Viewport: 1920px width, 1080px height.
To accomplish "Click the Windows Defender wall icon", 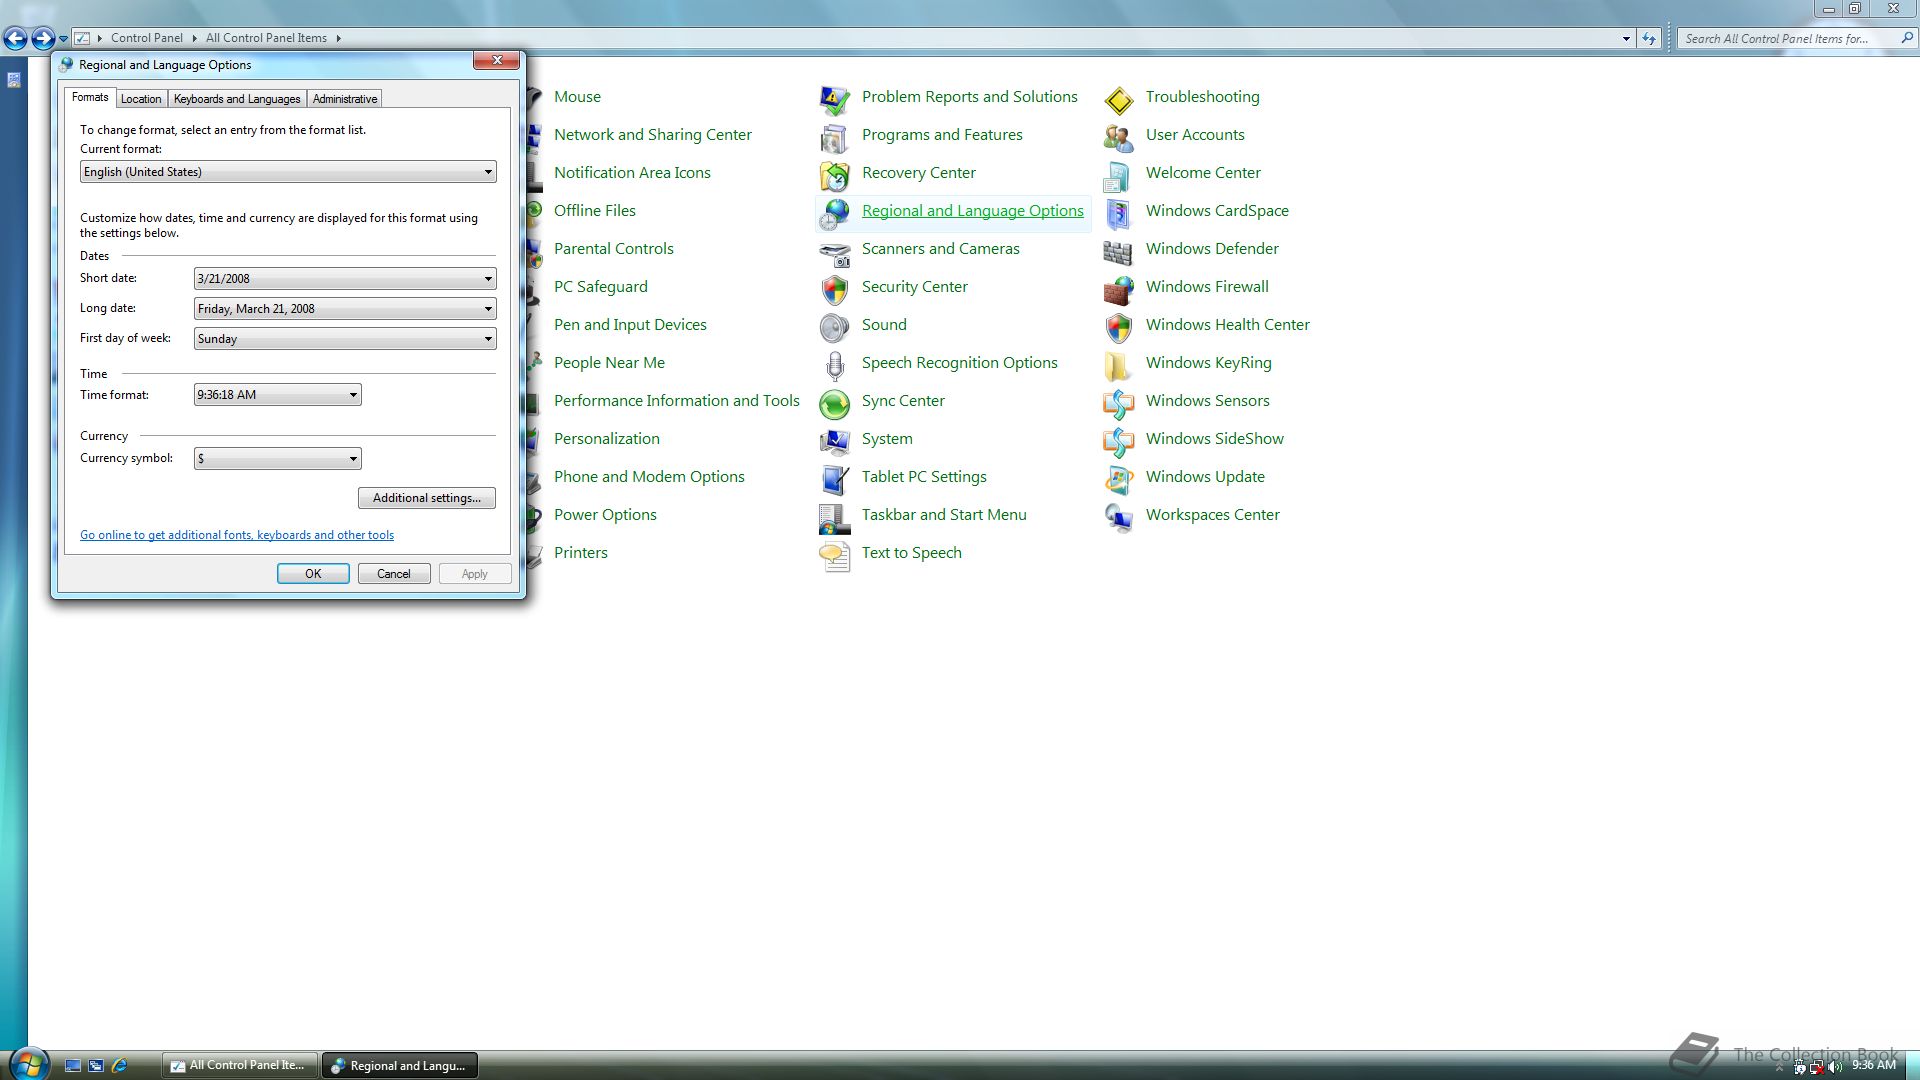I will 1118,251.
